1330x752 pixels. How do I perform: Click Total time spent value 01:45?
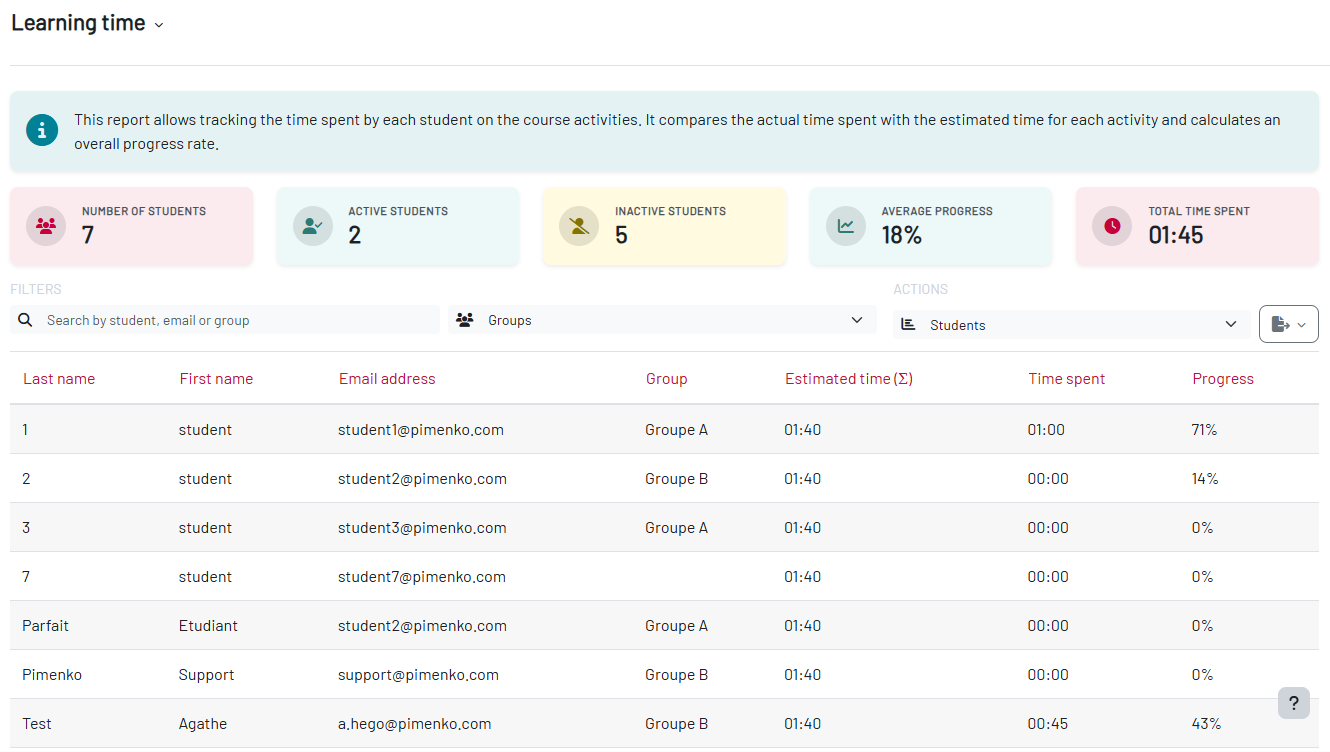[x=1176, y=236]
